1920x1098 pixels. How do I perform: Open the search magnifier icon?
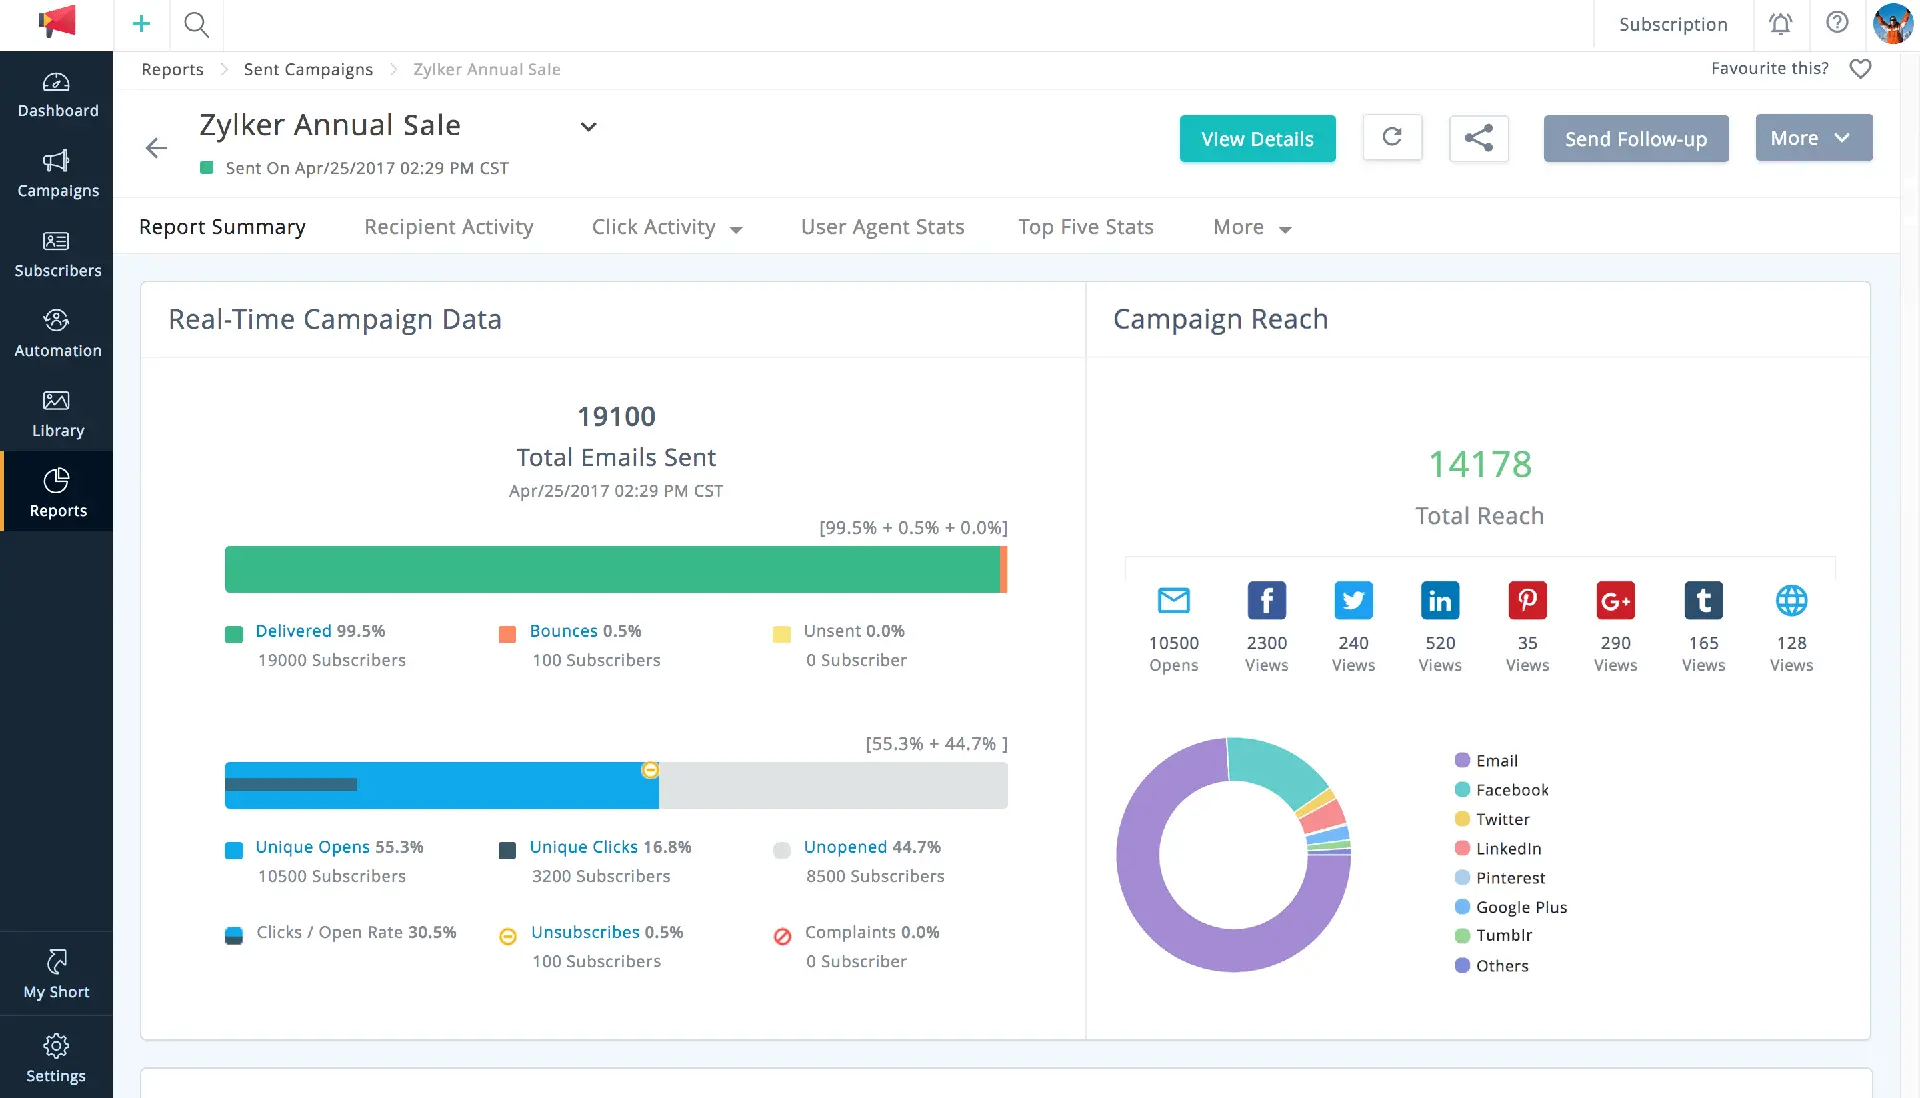197,24
